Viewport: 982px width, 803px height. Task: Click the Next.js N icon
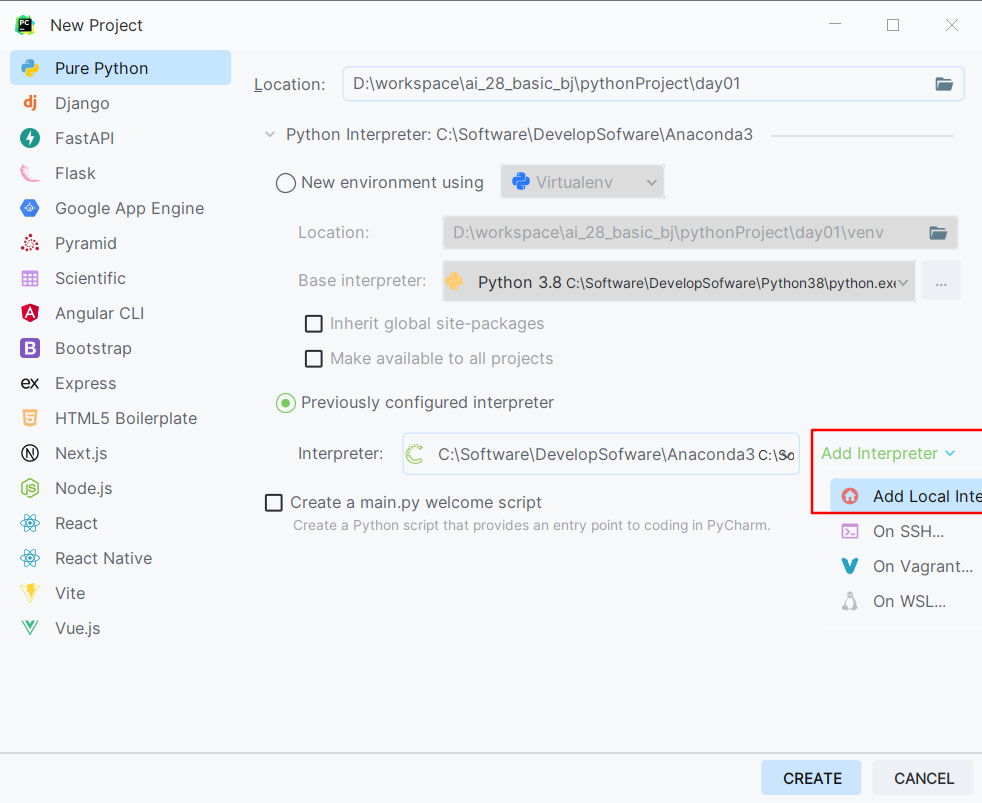[x=30, y=453]
